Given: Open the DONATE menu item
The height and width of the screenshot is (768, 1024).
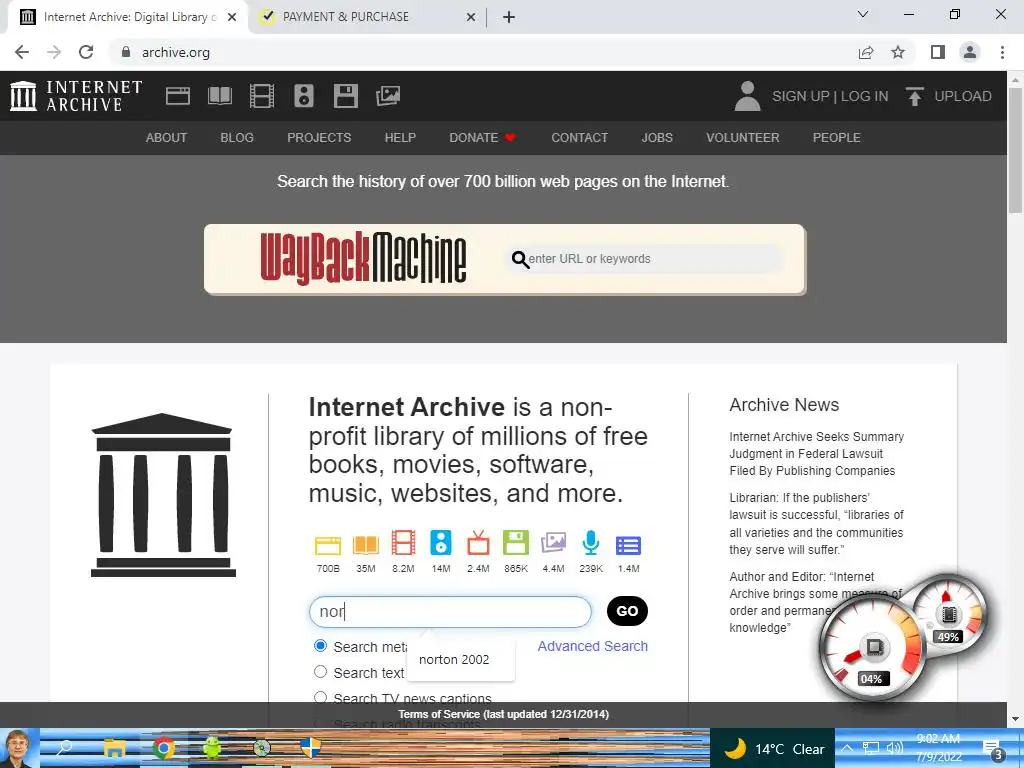Looking at the screenshot, I should pyautogui.click(x=482, y=138).
